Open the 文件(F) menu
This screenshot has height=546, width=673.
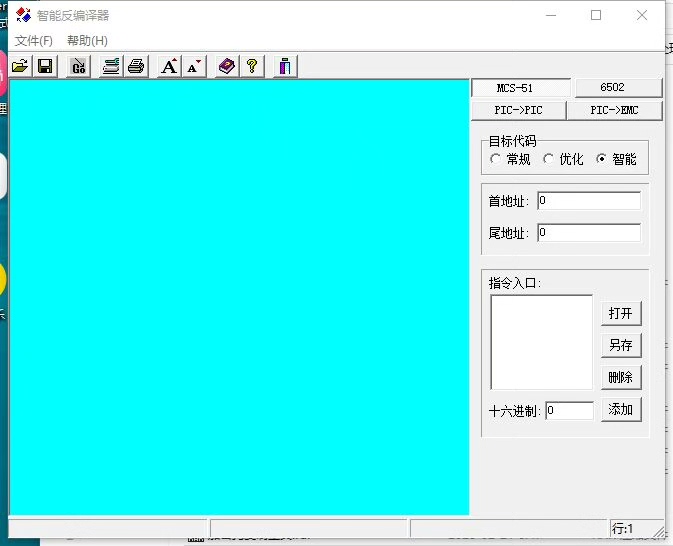[x=33, y=41]
